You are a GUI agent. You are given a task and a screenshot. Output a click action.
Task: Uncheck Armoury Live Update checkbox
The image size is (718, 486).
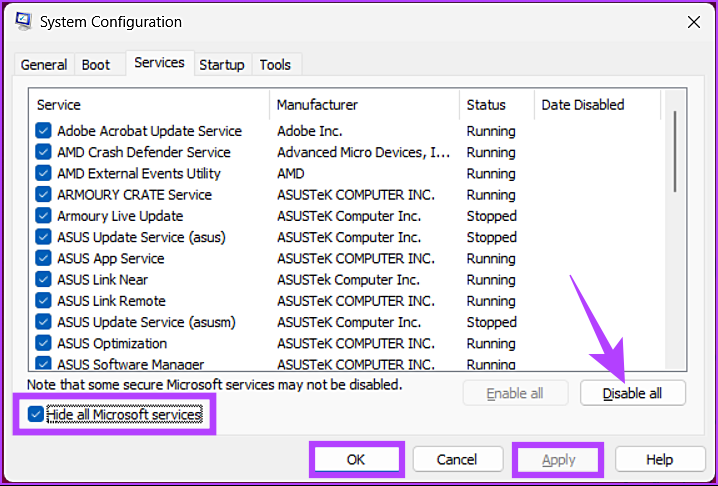point(43,216)
